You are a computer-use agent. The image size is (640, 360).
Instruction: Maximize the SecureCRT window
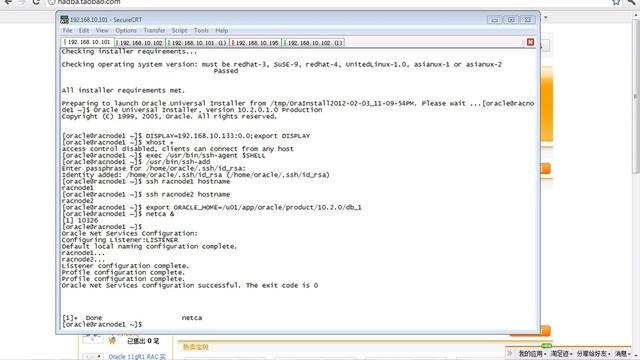511,20
